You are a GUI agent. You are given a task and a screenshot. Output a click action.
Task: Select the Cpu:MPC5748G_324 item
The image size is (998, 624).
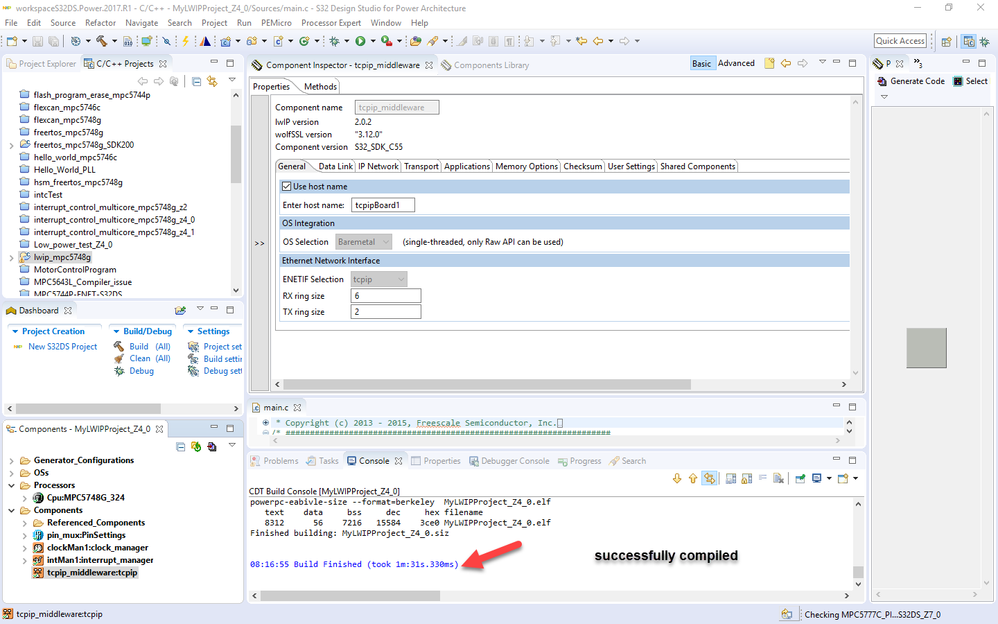[x=85, y=498]
